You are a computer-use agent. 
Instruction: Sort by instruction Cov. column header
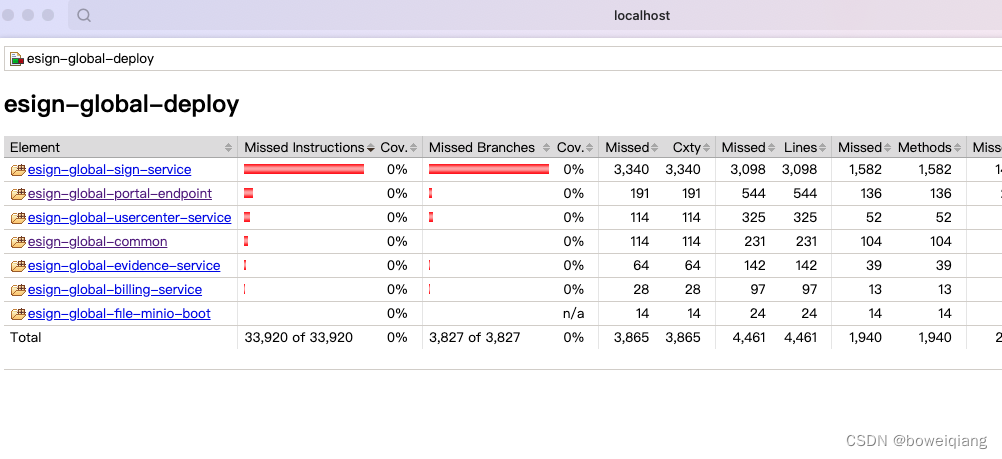(x=399, y=148)
